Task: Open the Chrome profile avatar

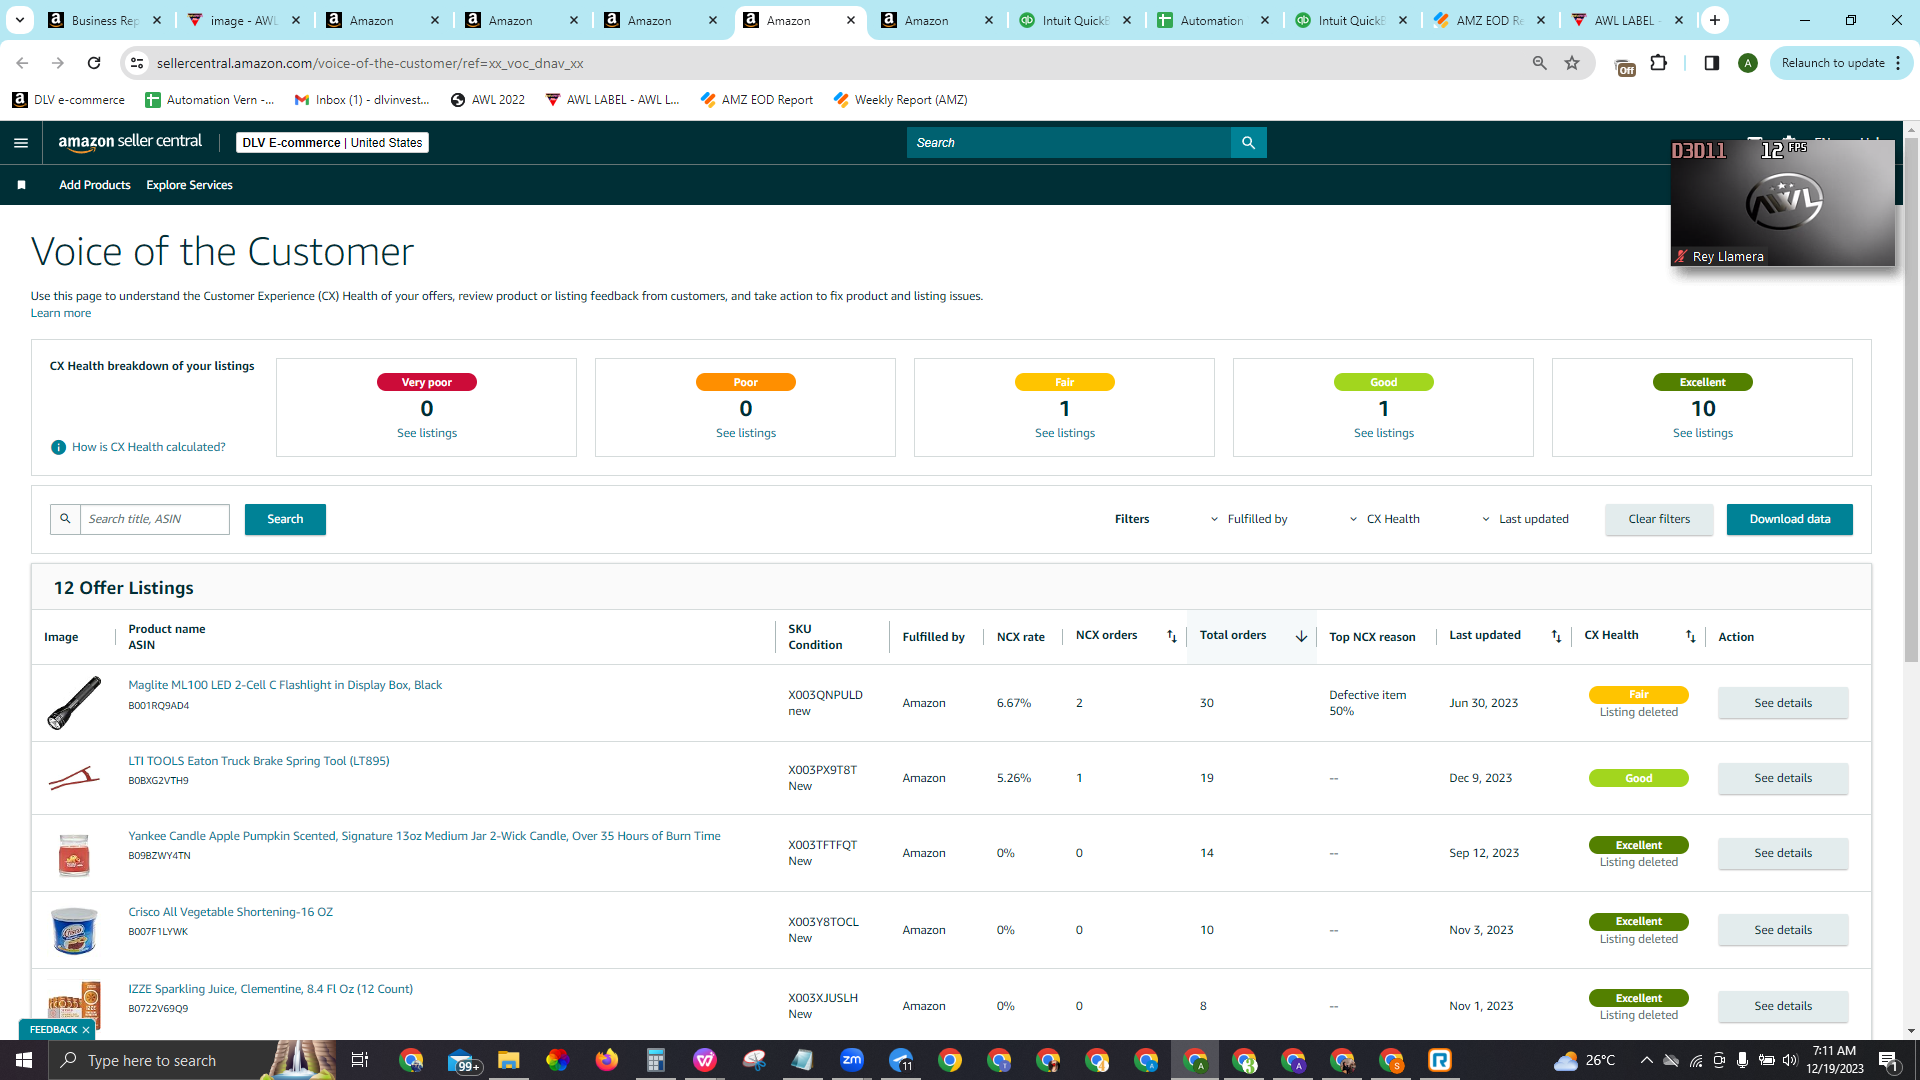Action: pos(1748,63)
